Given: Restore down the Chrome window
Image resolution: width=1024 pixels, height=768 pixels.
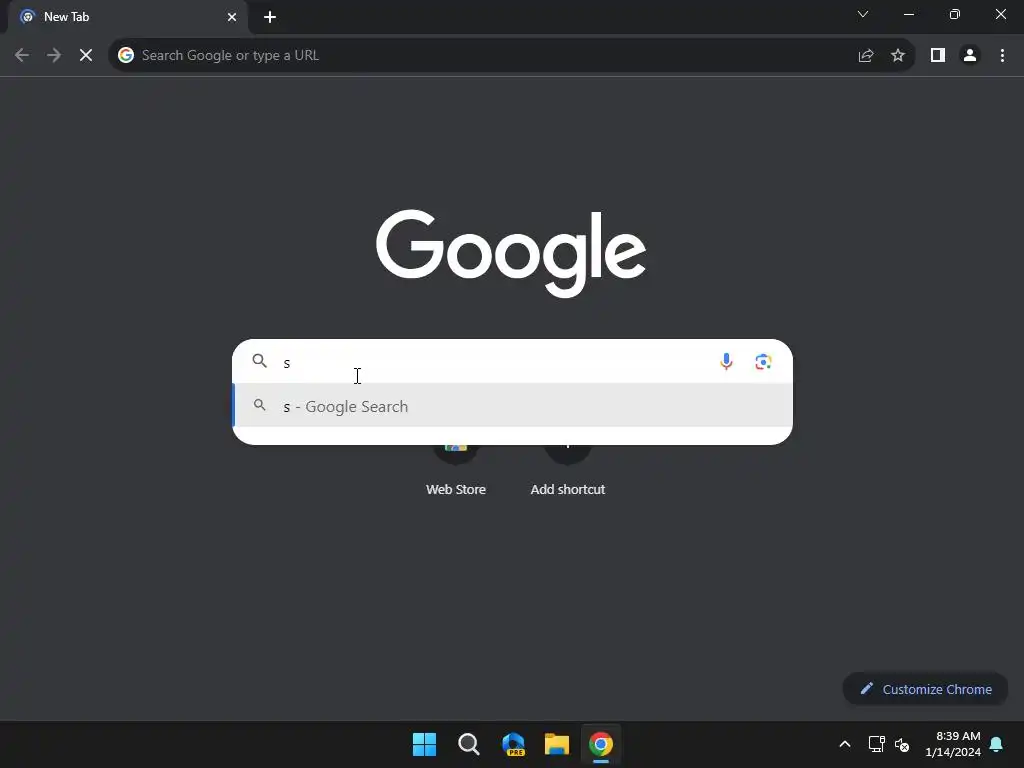Looking at the screenshot, I should coord(955,14).
